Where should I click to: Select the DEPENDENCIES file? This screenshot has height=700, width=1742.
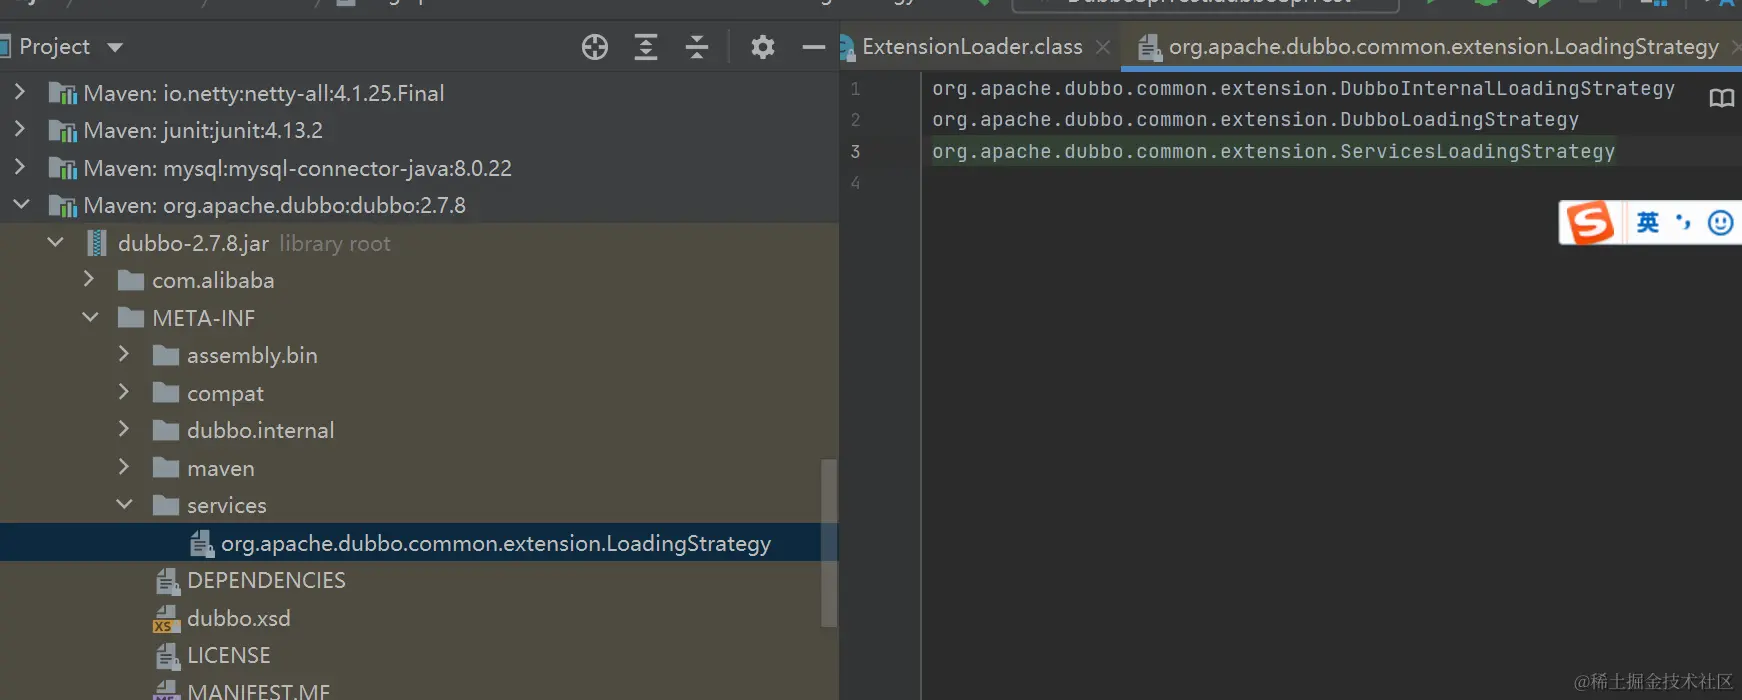click(266, 580)
